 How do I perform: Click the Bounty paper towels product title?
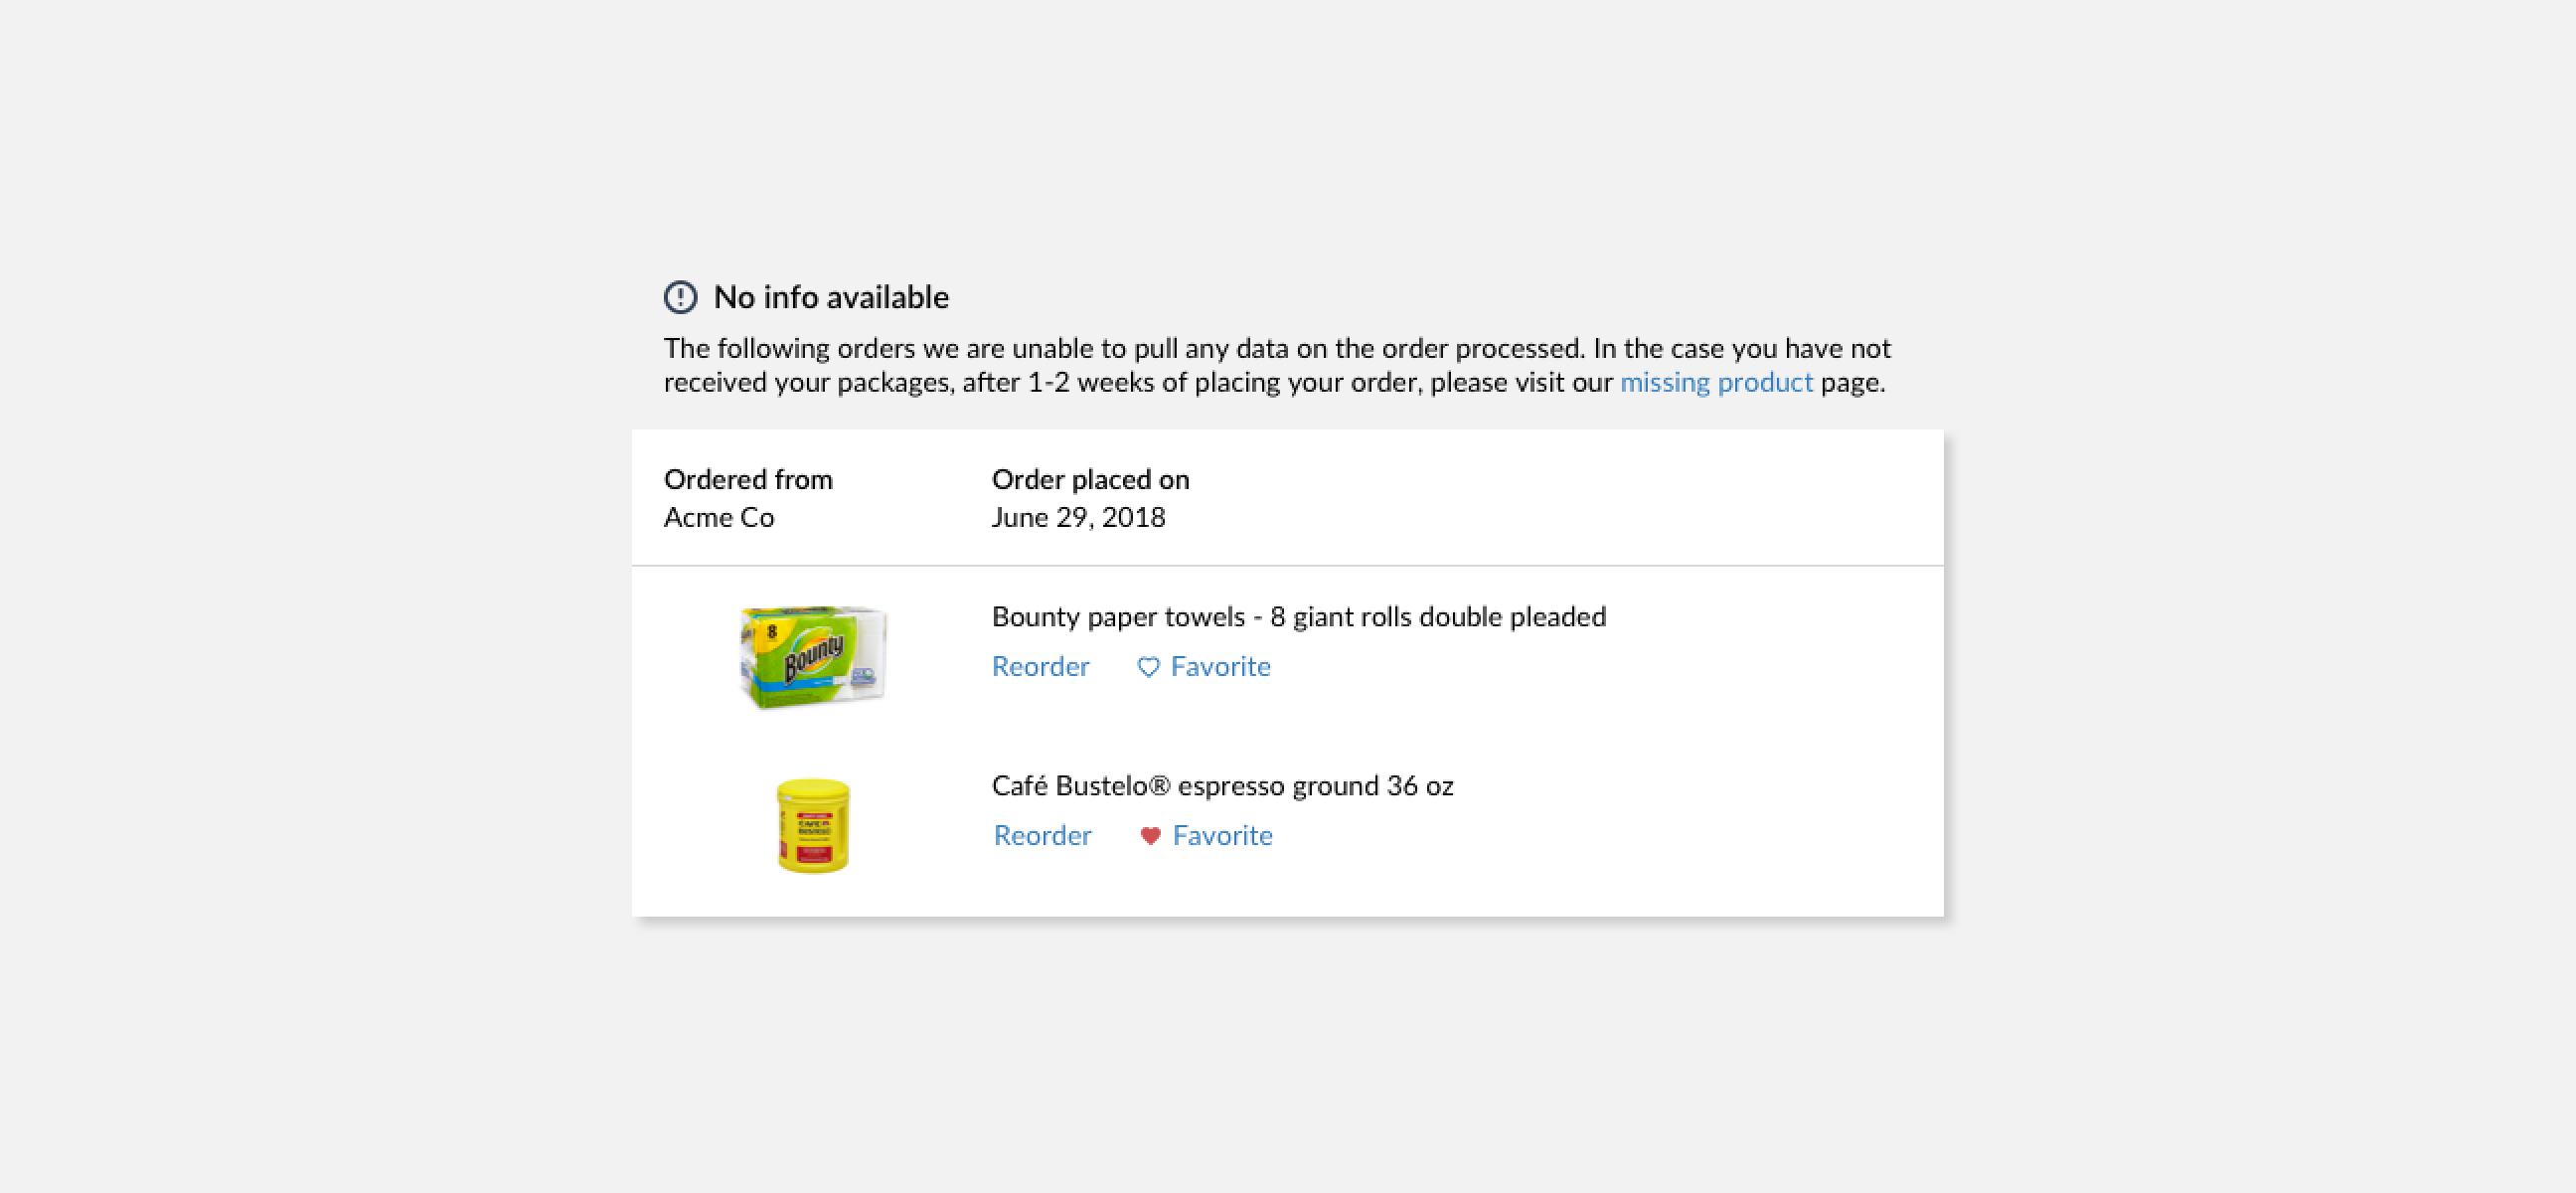pos(1298,617)
